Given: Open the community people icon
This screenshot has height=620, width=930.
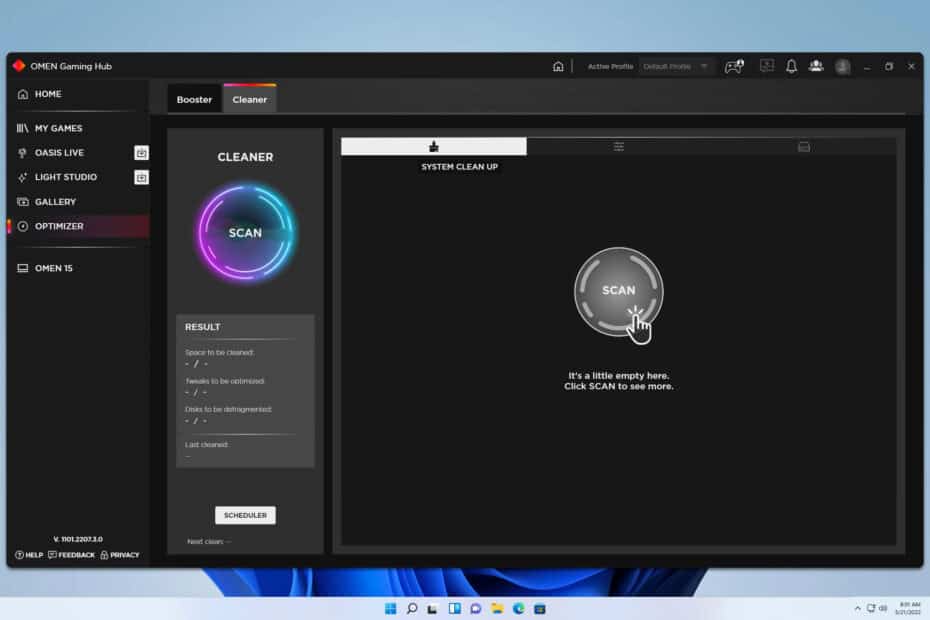Looking at the screenshot, I should click(815, 66).
